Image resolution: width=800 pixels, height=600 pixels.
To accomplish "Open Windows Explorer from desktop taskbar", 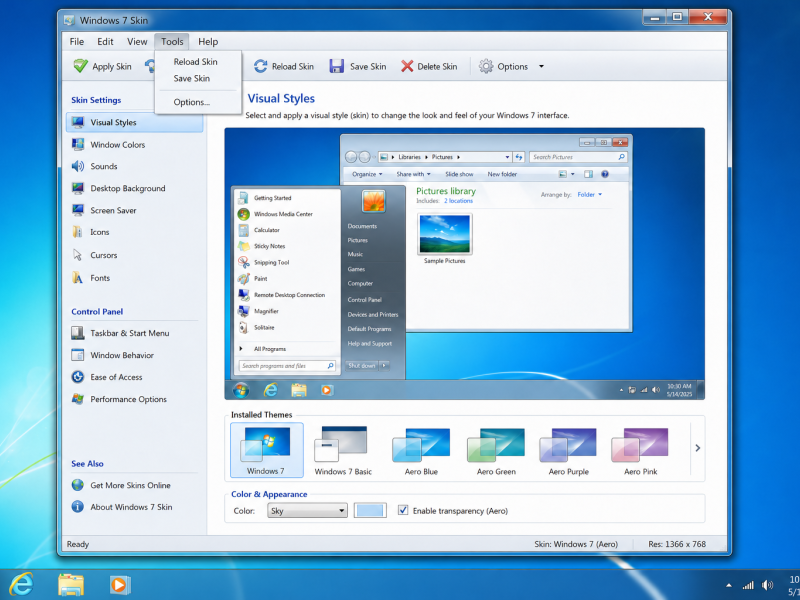I will coord(71,585).
